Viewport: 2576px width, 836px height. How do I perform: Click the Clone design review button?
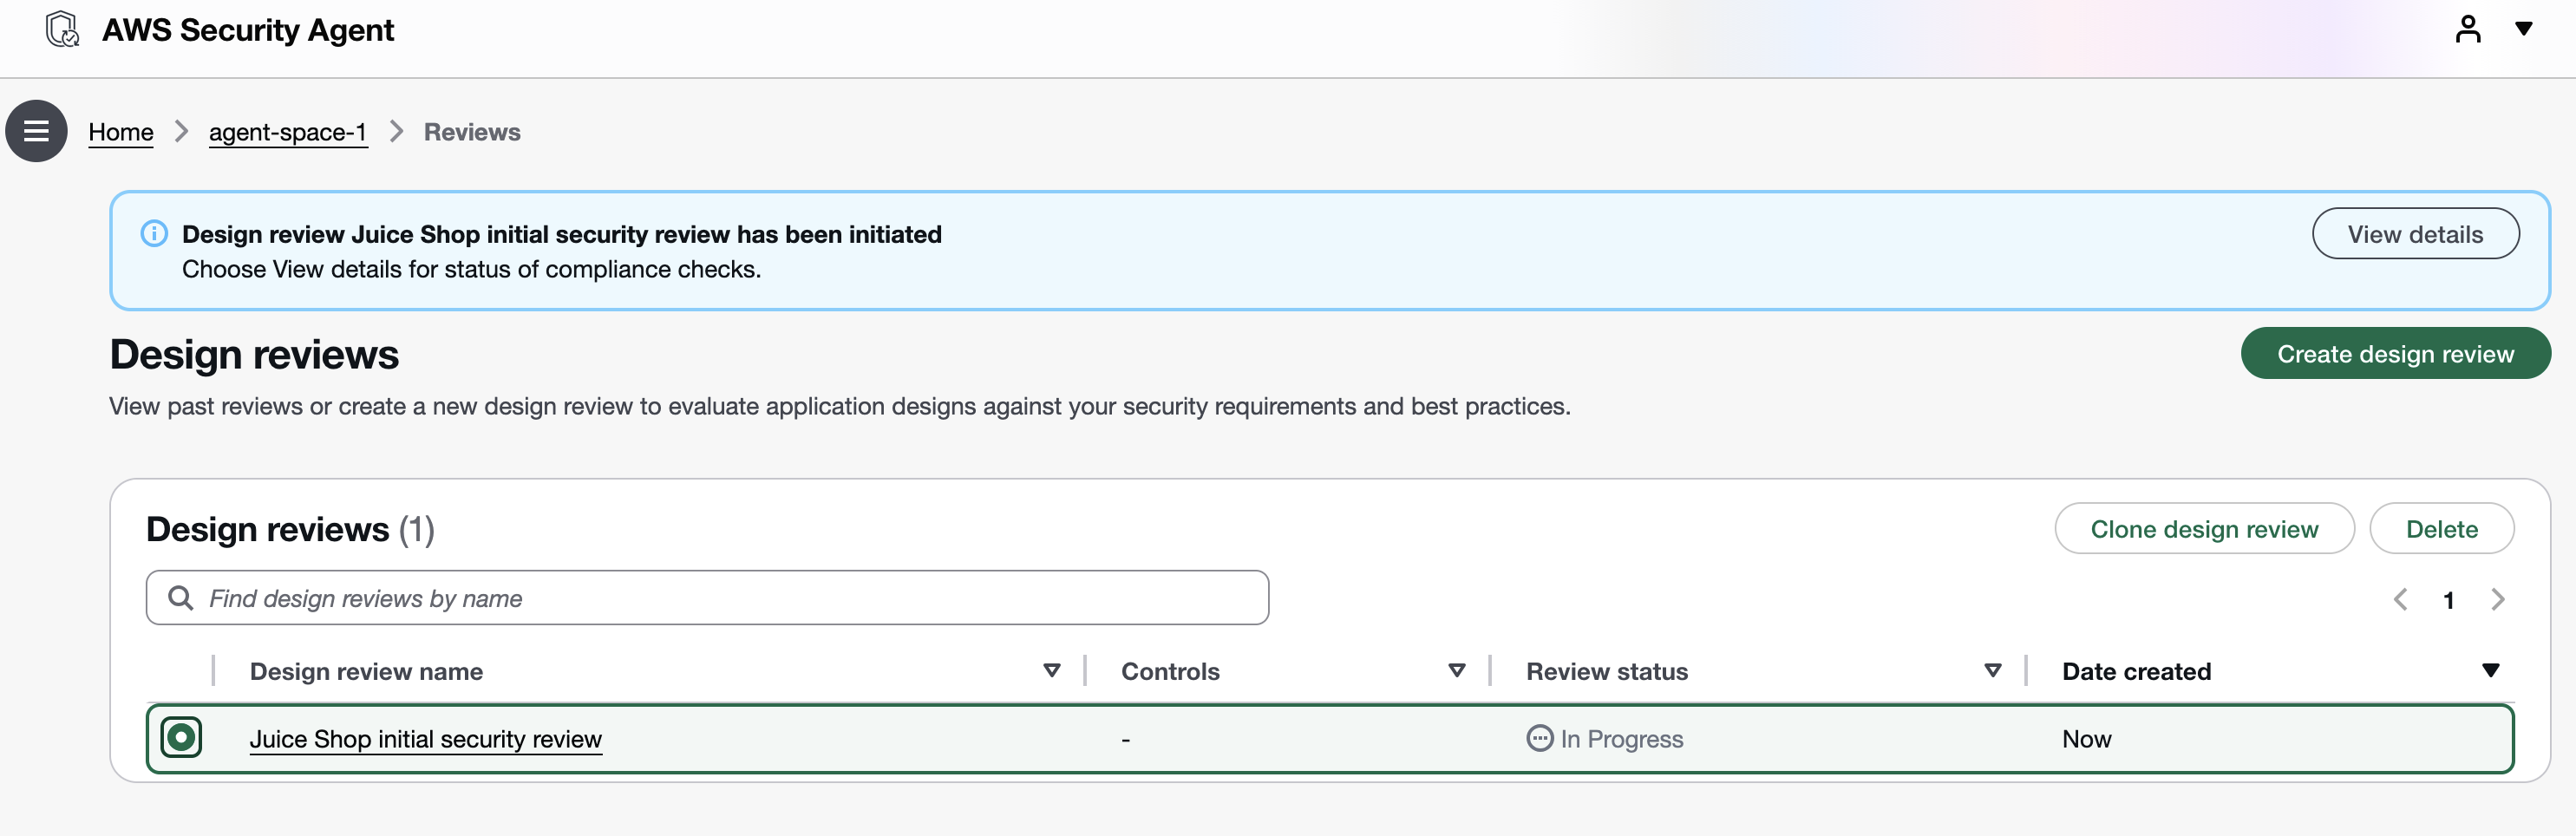tap(2203, 529)
